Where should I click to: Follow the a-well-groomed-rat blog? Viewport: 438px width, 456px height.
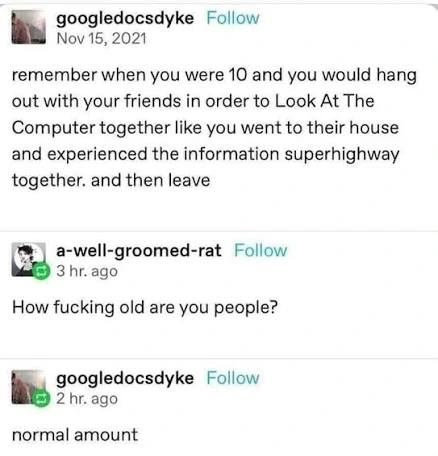point(260,250)
